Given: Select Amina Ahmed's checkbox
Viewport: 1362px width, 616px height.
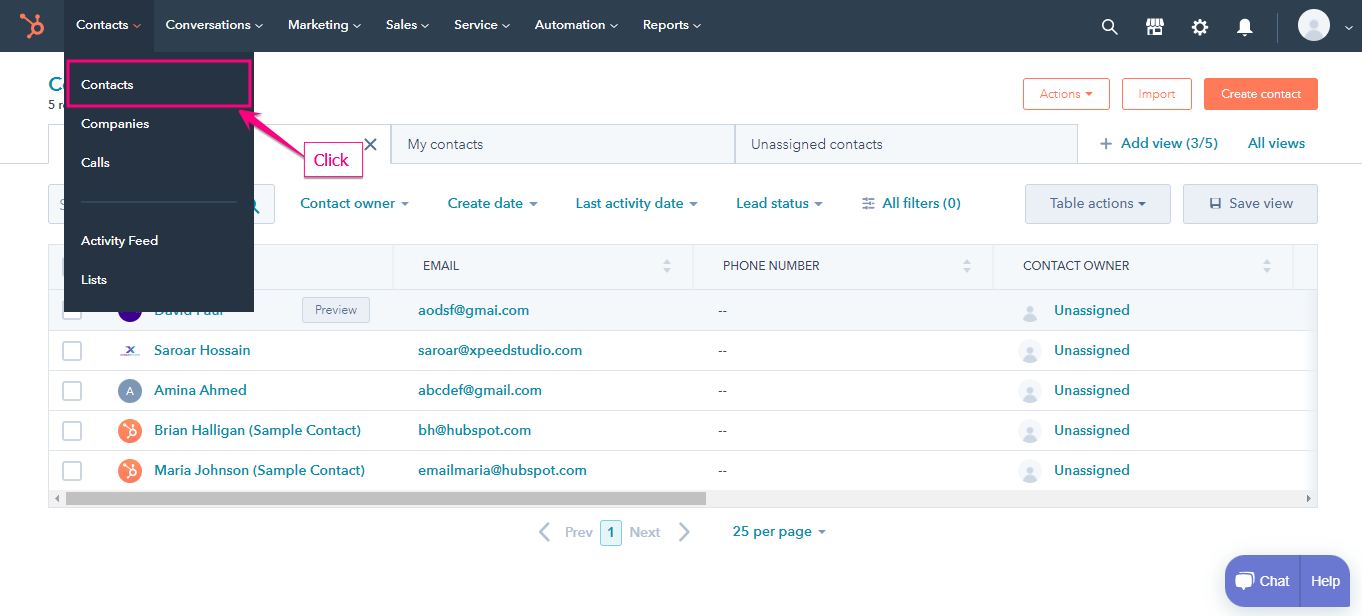Looking at the screenshot, I should (x=71, y=390).
